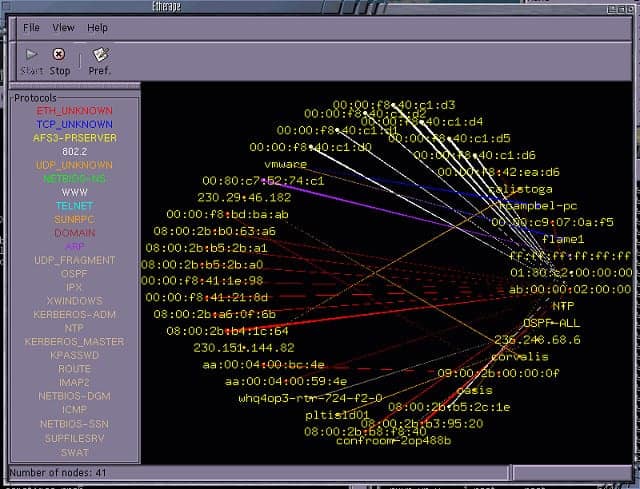Select the TELNET protocol label
Screen dimensions: 640x489
(75, 206)
